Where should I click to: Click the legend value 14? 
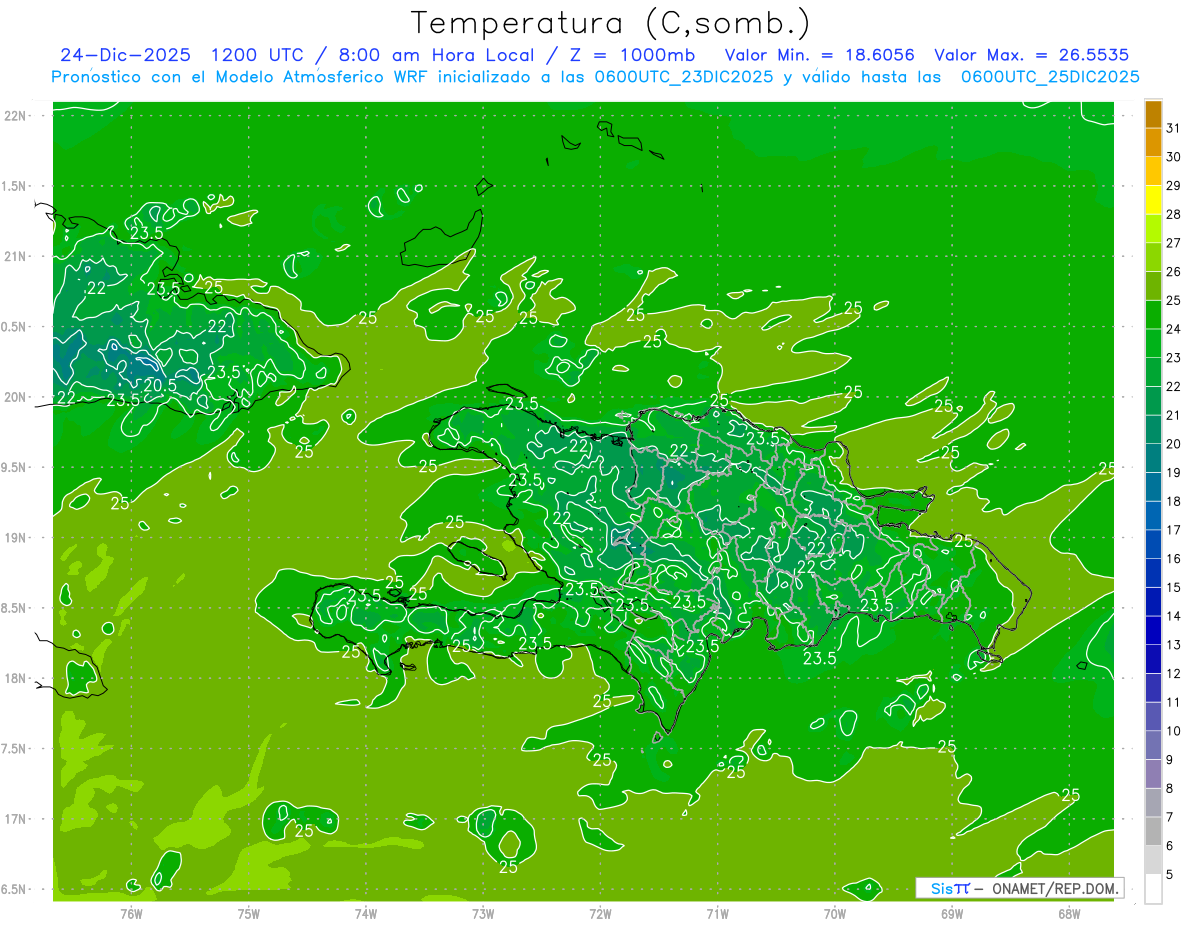coord(1174,616)
